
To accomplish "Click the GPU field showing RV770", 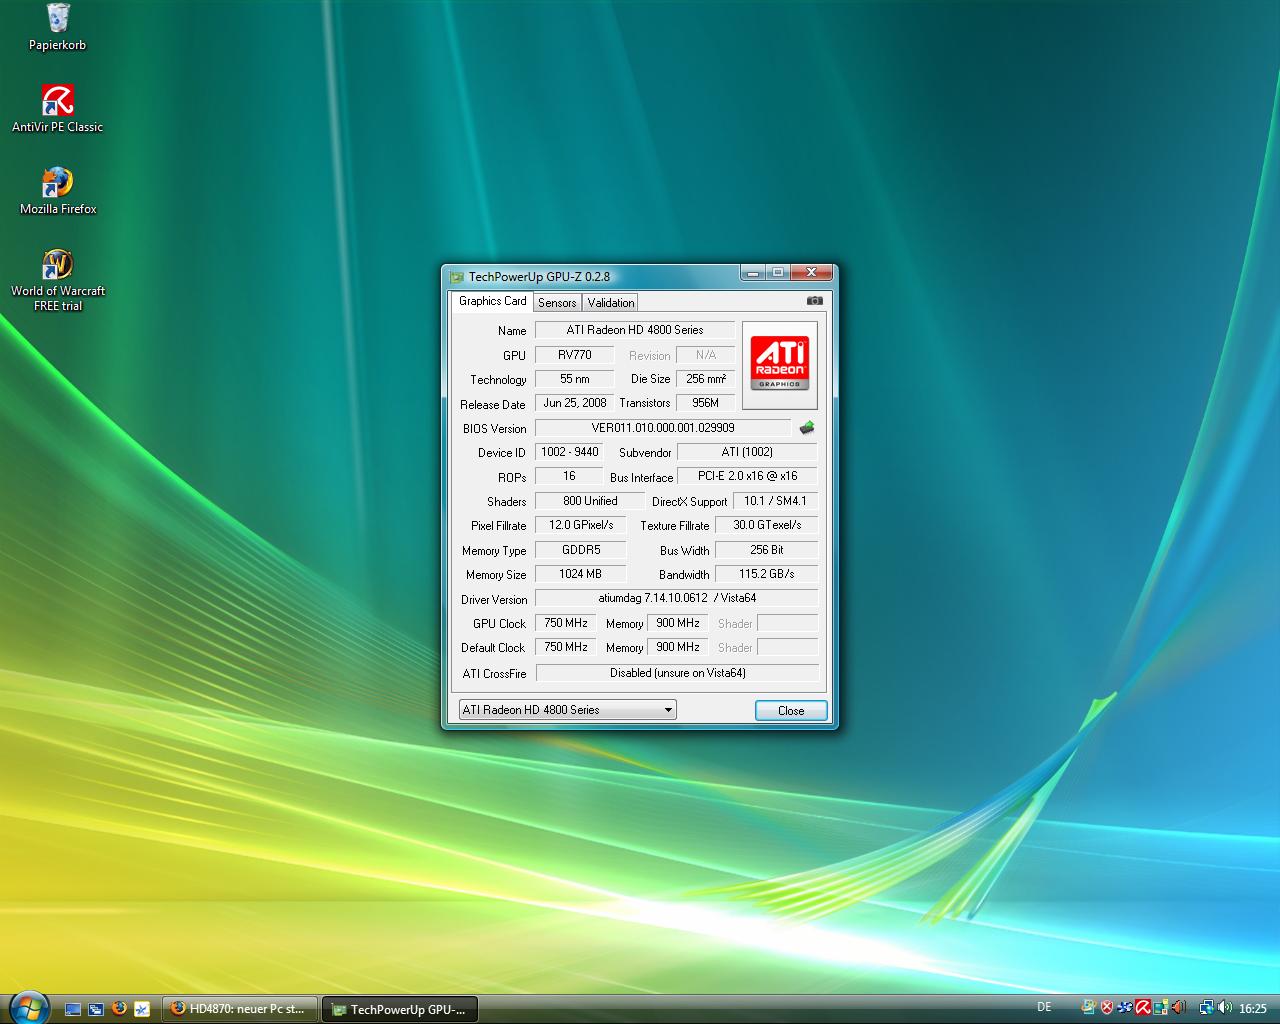I will click(575, 355).
